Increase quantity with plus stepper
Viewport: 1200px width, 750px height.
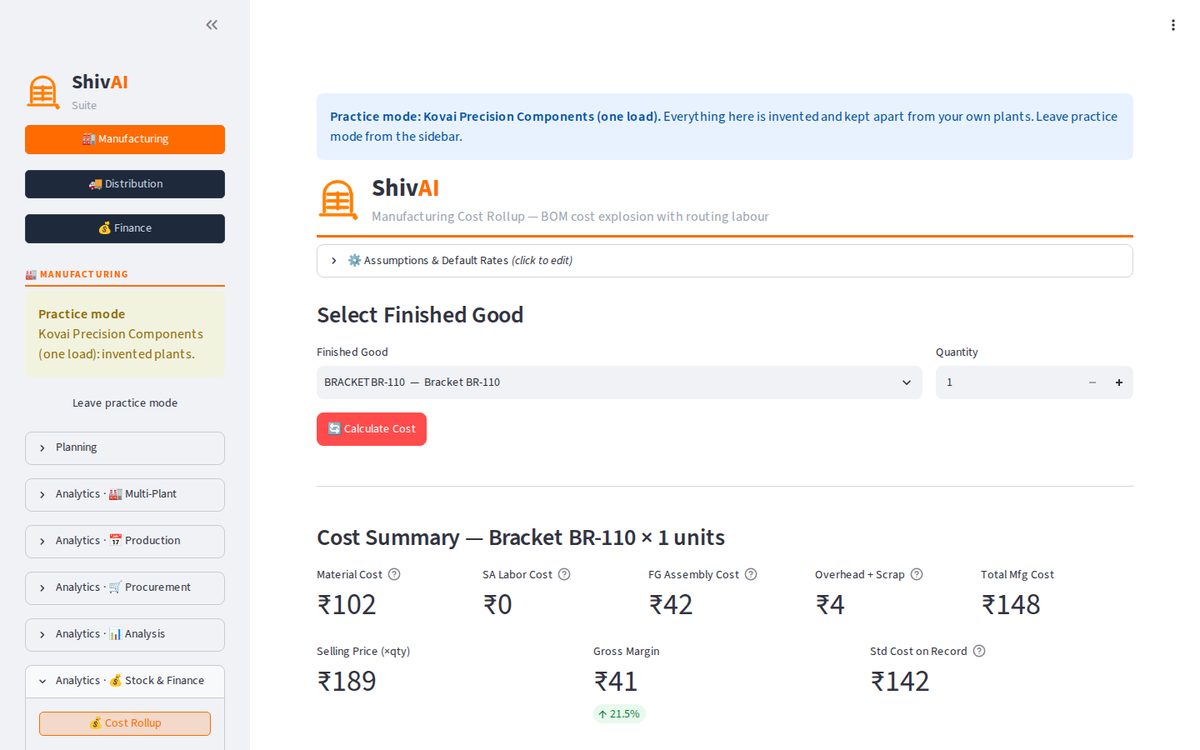(1119, 382)
